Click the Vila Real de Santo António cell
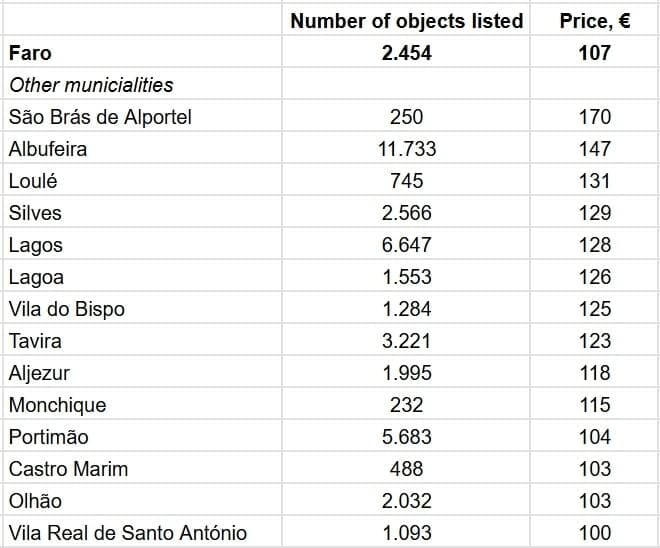The height and width of the screenshot is (548, 660). pyautogui.click(x=127, y=533)
